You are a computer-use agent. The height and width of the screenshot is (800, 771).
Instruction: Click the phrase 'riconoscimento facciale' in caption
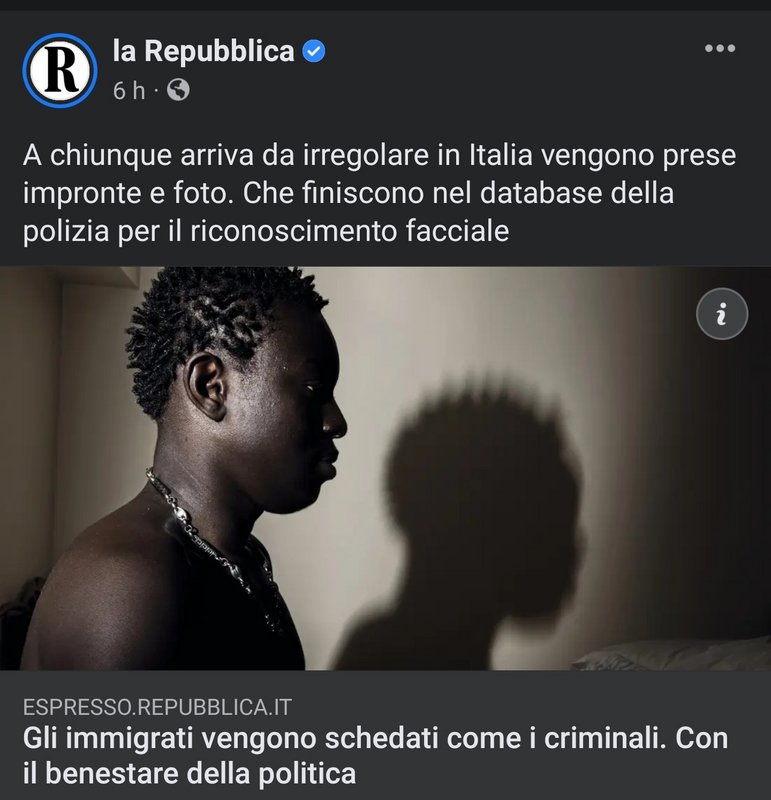click(x=350, y=231)
